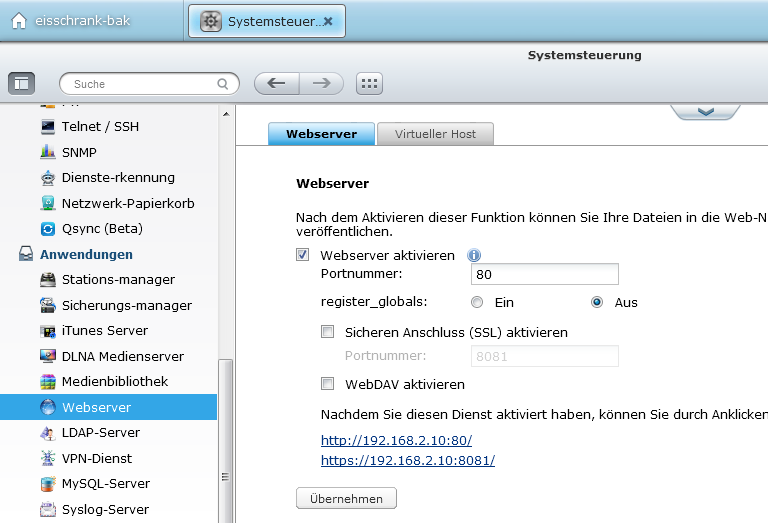Click the info icon beside Webserver aktivieren
This screenshot has height=523, width=768.
pos(474,255)
